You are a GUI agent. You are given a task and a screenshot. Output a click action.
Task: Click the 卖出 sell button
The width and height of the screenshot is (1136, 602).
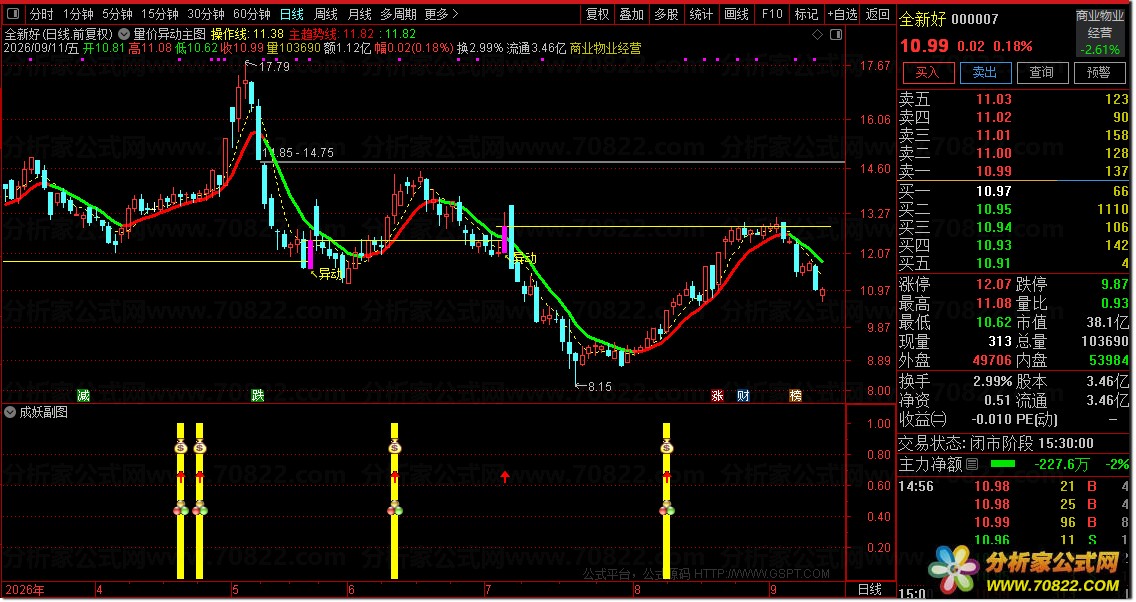[x=985, y=72]
